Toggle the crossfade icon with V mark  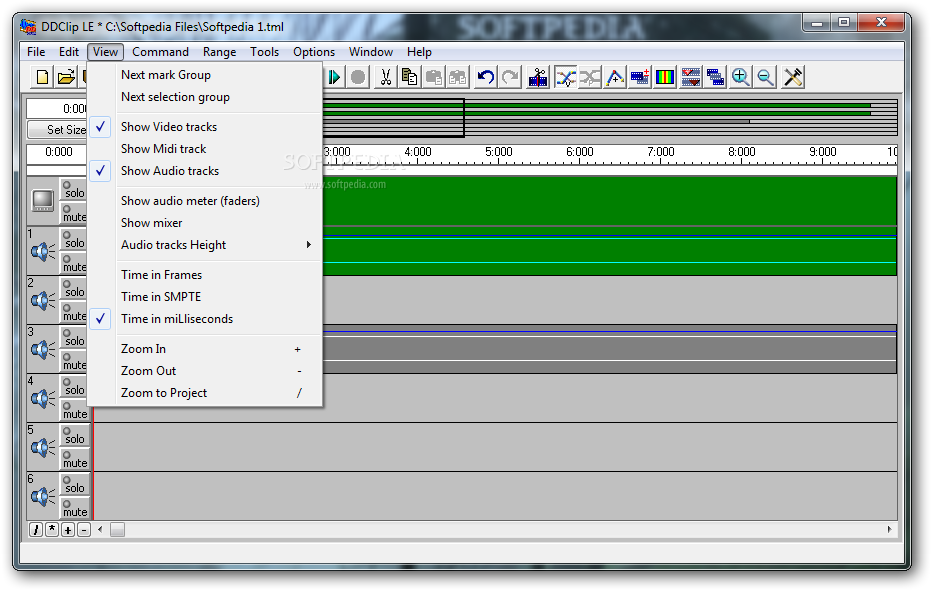click(566, 77)
